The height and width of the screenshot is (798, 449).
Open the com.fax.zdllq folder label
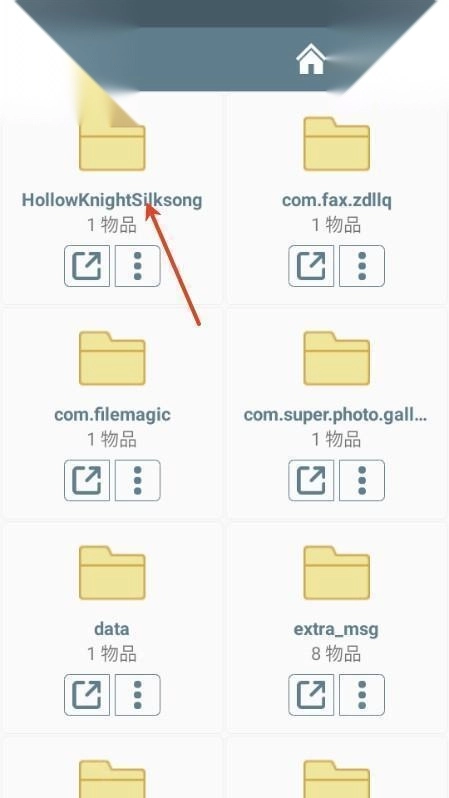coord(336,200)
